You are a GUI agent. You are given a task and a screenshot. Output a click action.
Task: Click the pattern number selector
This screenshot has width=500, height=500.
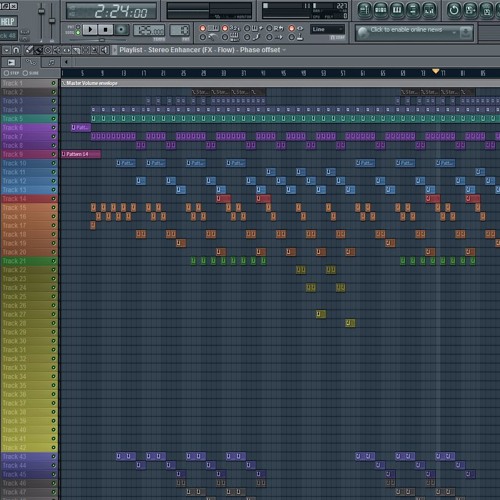[x=180, y=30]
